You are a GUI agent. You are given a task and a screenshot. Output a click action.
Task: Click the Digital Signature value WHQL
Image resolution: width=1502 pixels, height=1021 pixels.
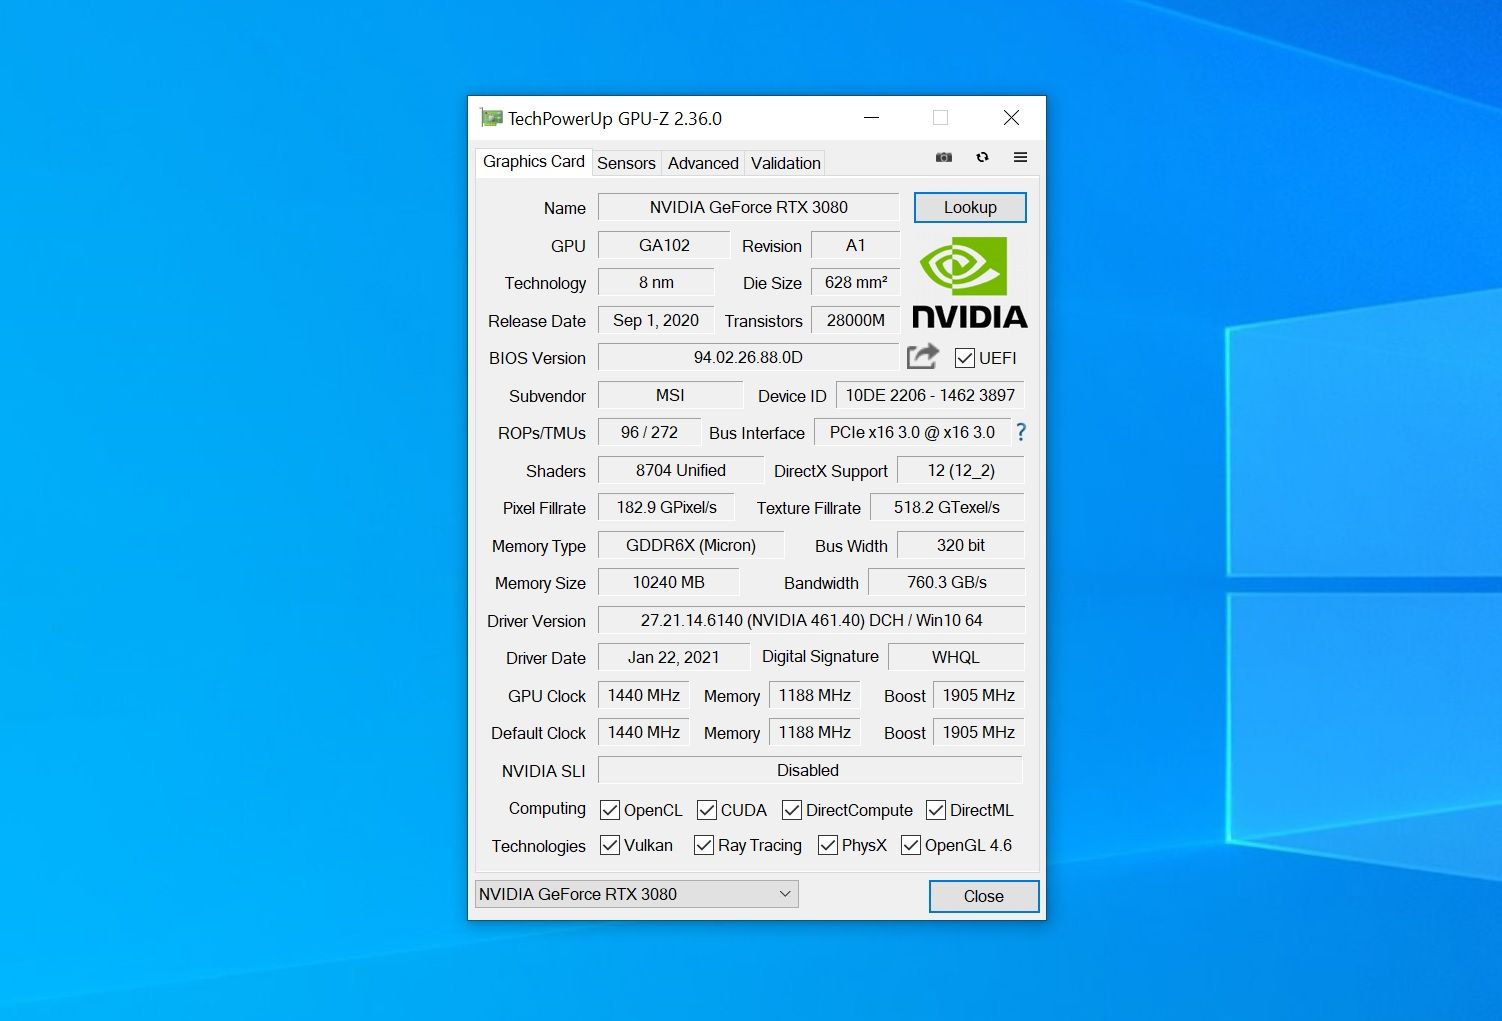point(956,657)
